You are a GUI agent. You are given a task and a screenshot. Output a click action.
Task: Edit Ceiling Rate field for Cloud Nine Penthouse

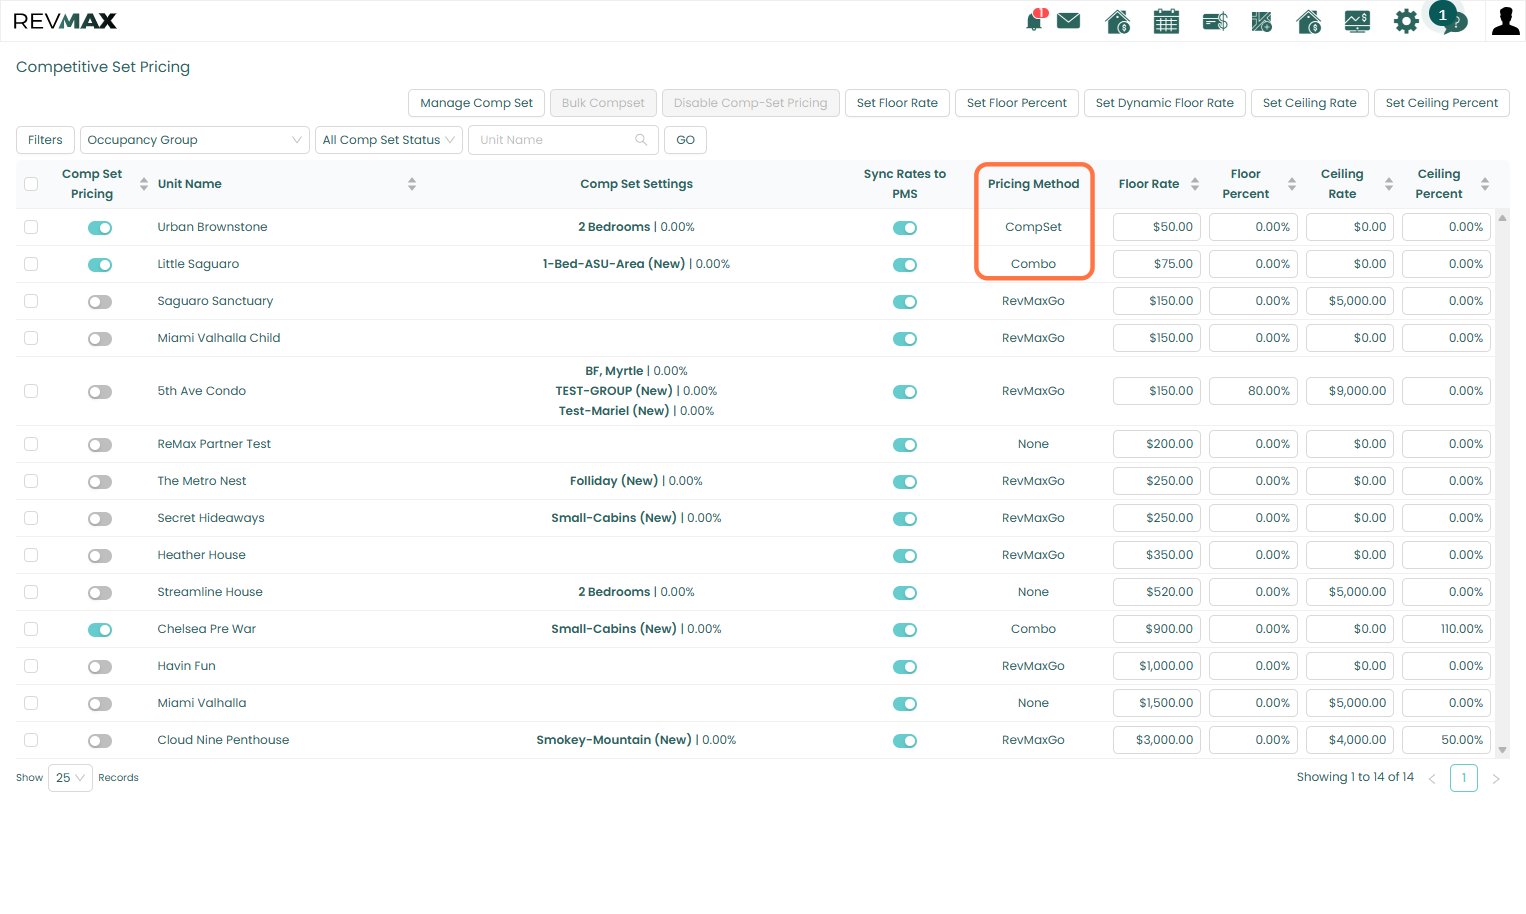click(1350, 740)
